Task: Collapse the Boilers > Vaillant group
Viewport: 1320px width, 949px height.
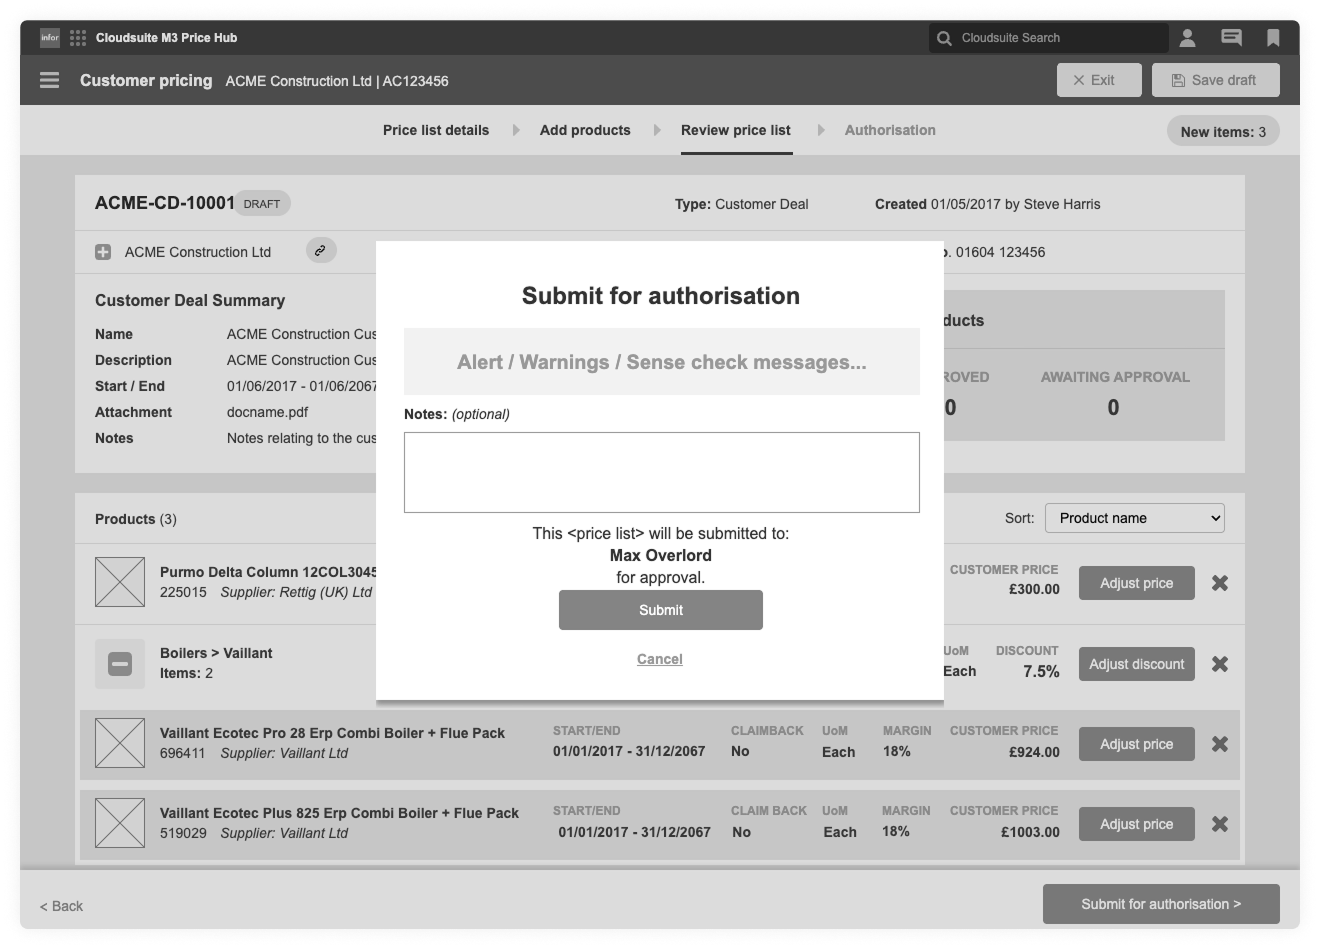Action: tap(120, 663)
